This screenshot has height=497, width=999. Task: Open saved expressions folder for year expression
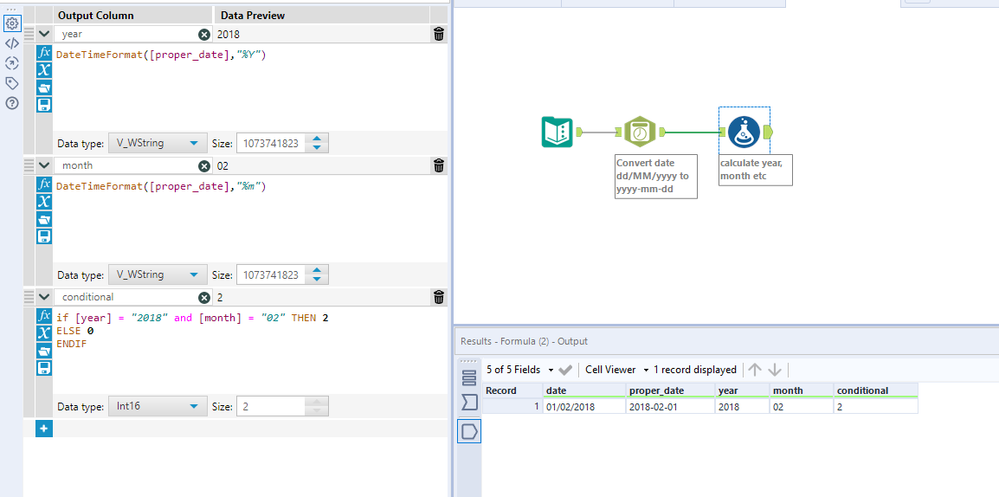pos(44,87)
